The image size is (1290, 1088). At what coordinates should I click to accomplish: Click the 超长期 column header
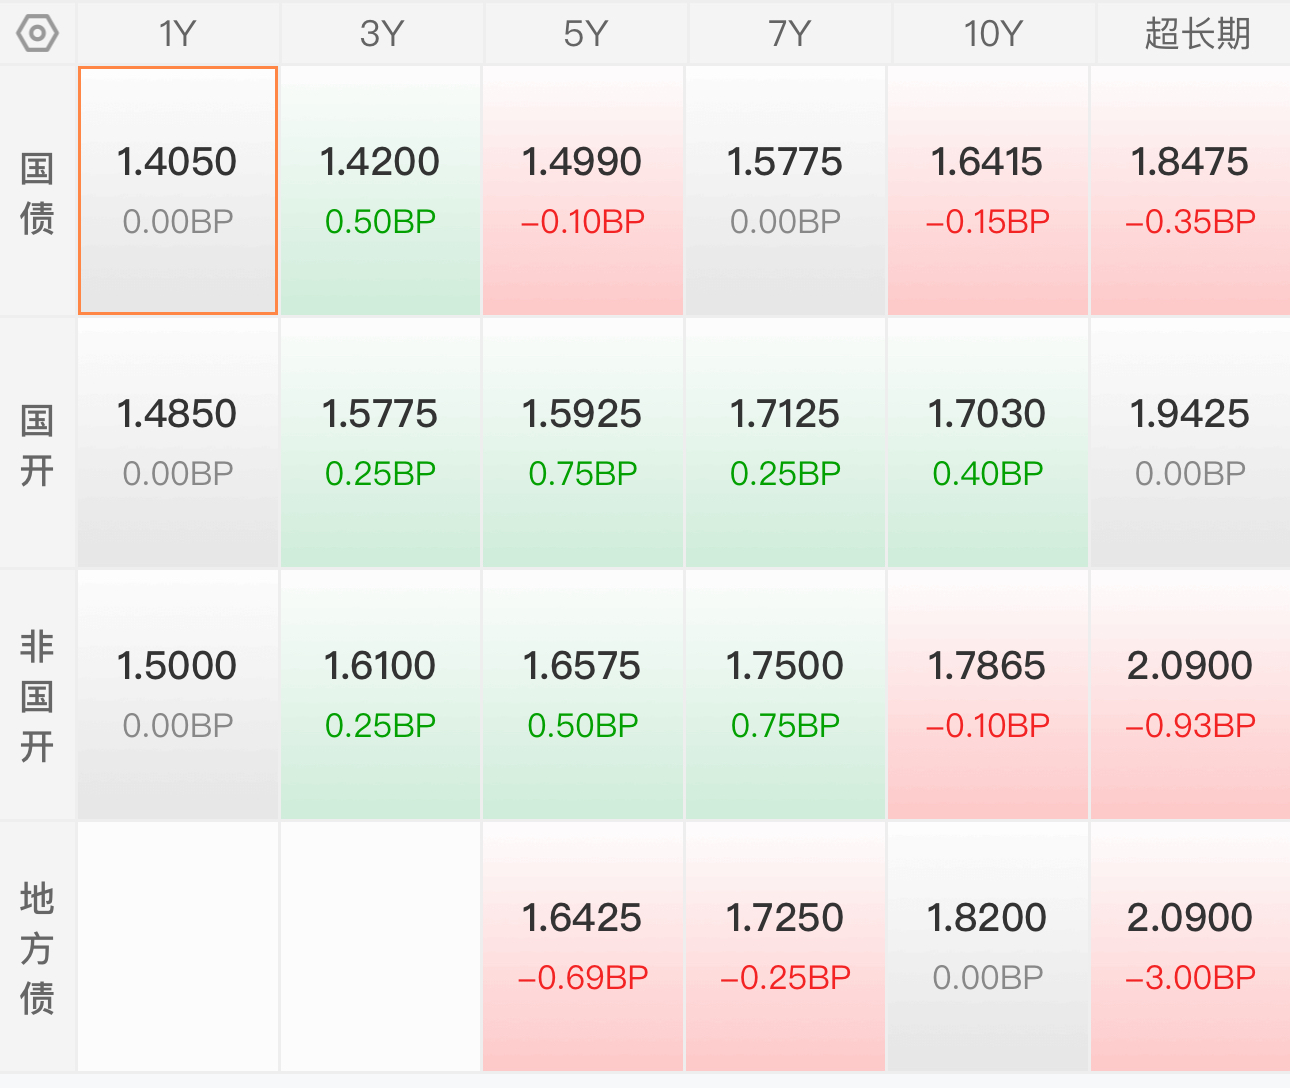[x=1195, y=33]
